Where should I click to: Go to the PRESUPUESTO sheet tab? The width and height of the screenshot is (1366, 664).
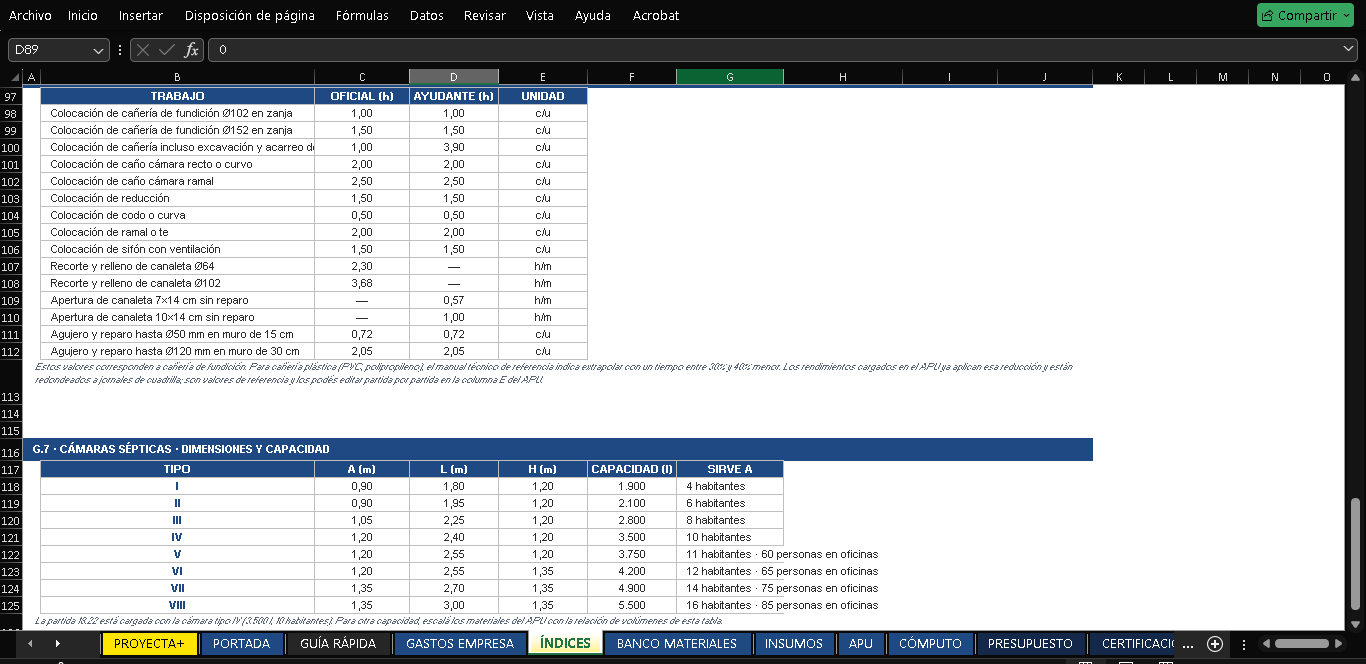pyautogui.click(x=1030, y=644)
